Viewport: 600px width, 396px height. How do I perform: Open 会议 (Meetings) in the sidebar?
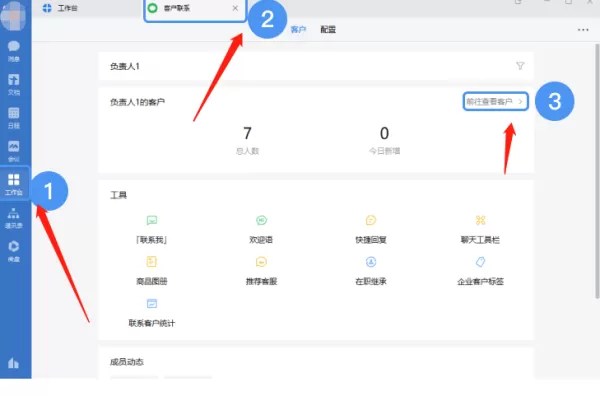(x=14, y=151)
